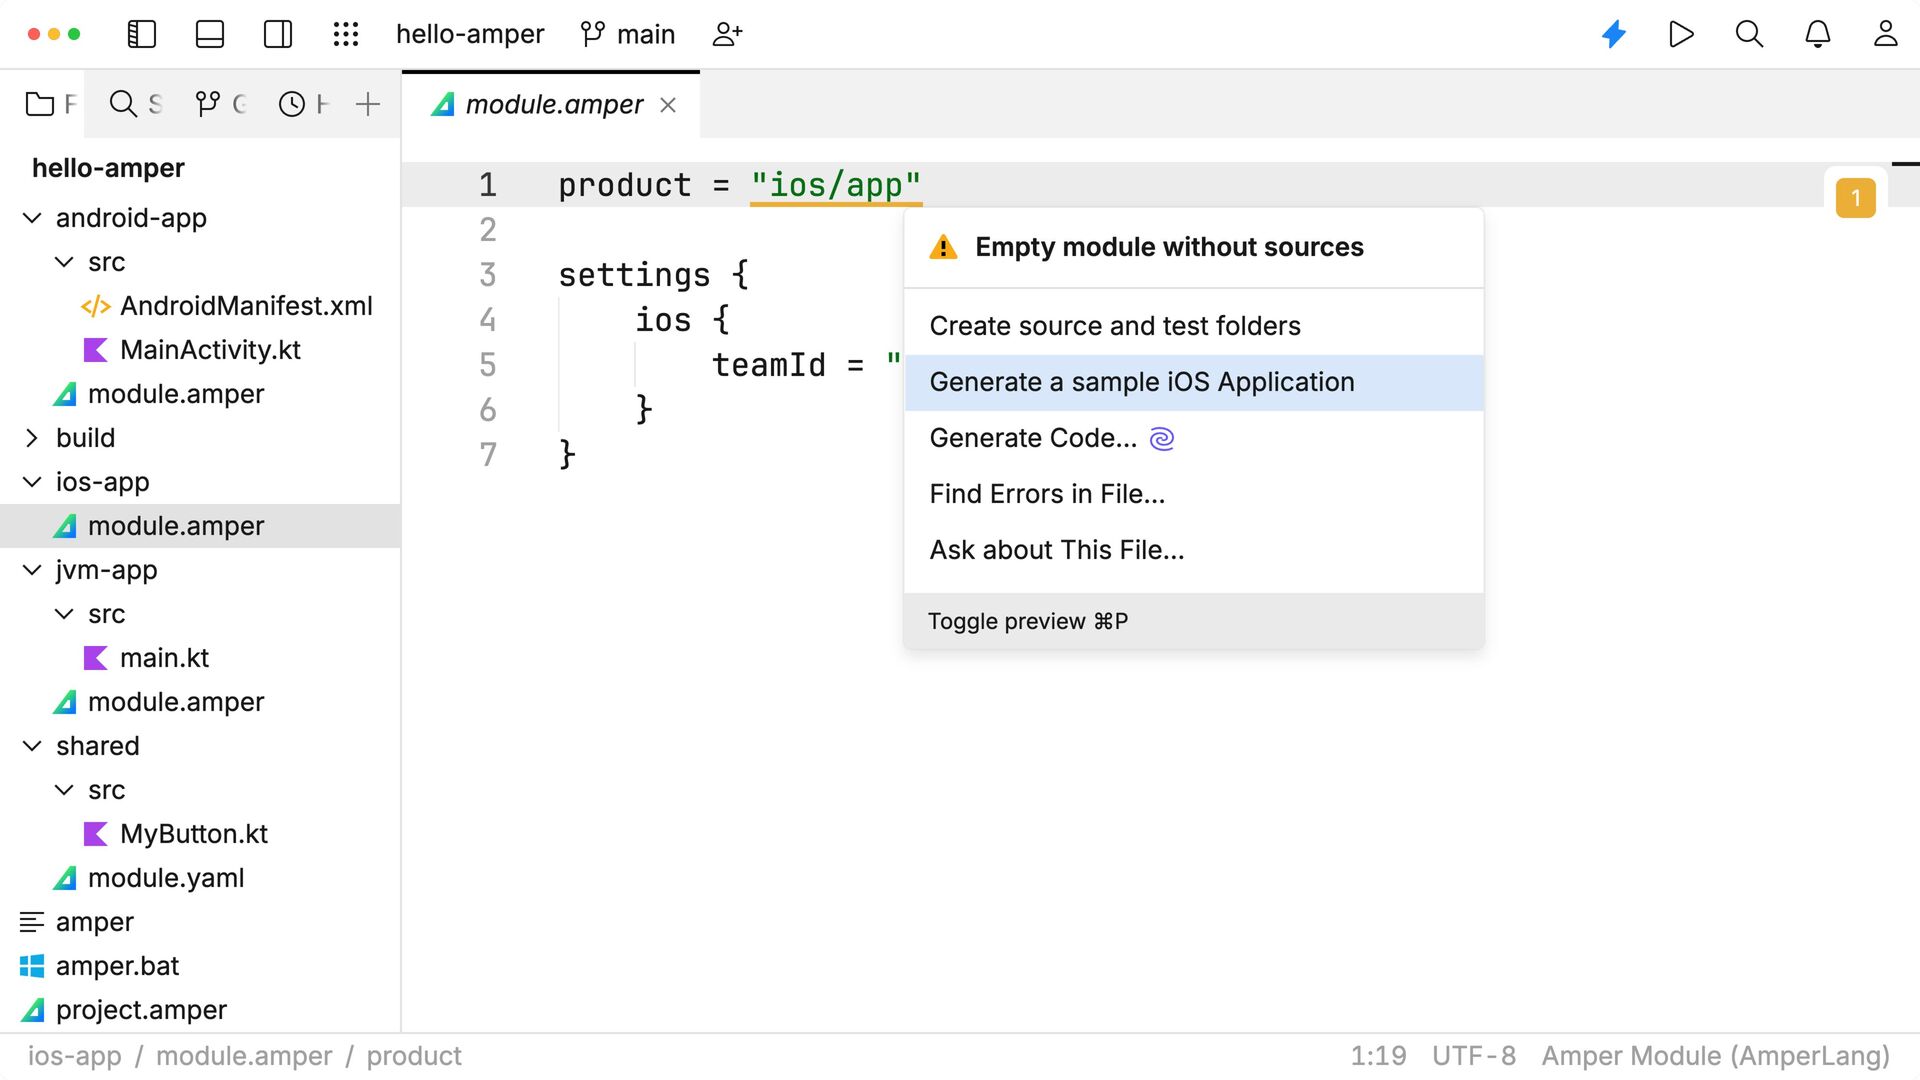Collapse the android-app folder
This screenshot has height=1080, width=1920.
click(x=32, y=218)
